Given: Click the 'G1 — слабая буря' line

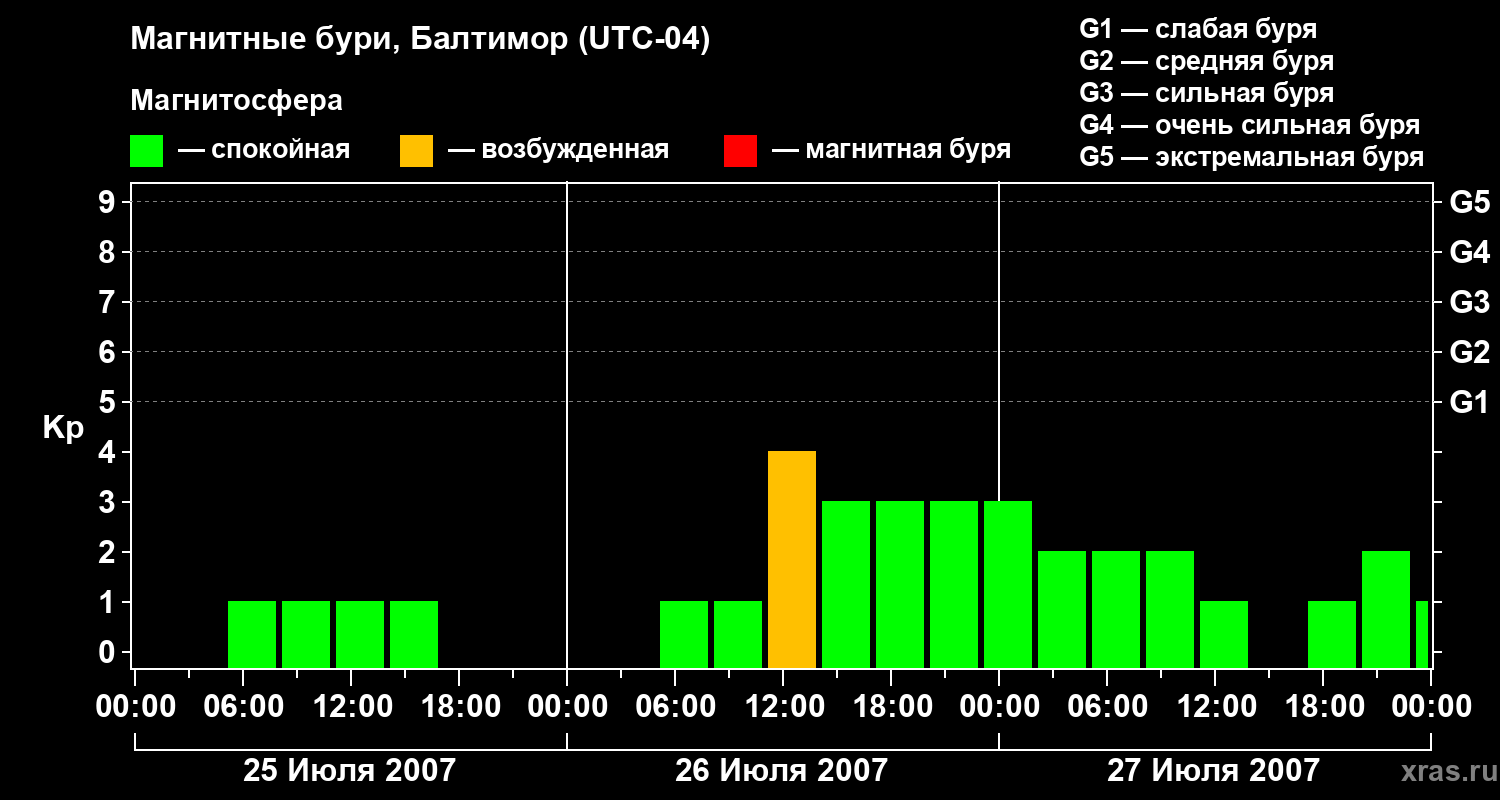Looking at the screenshot, I should tap(1198, 29).
